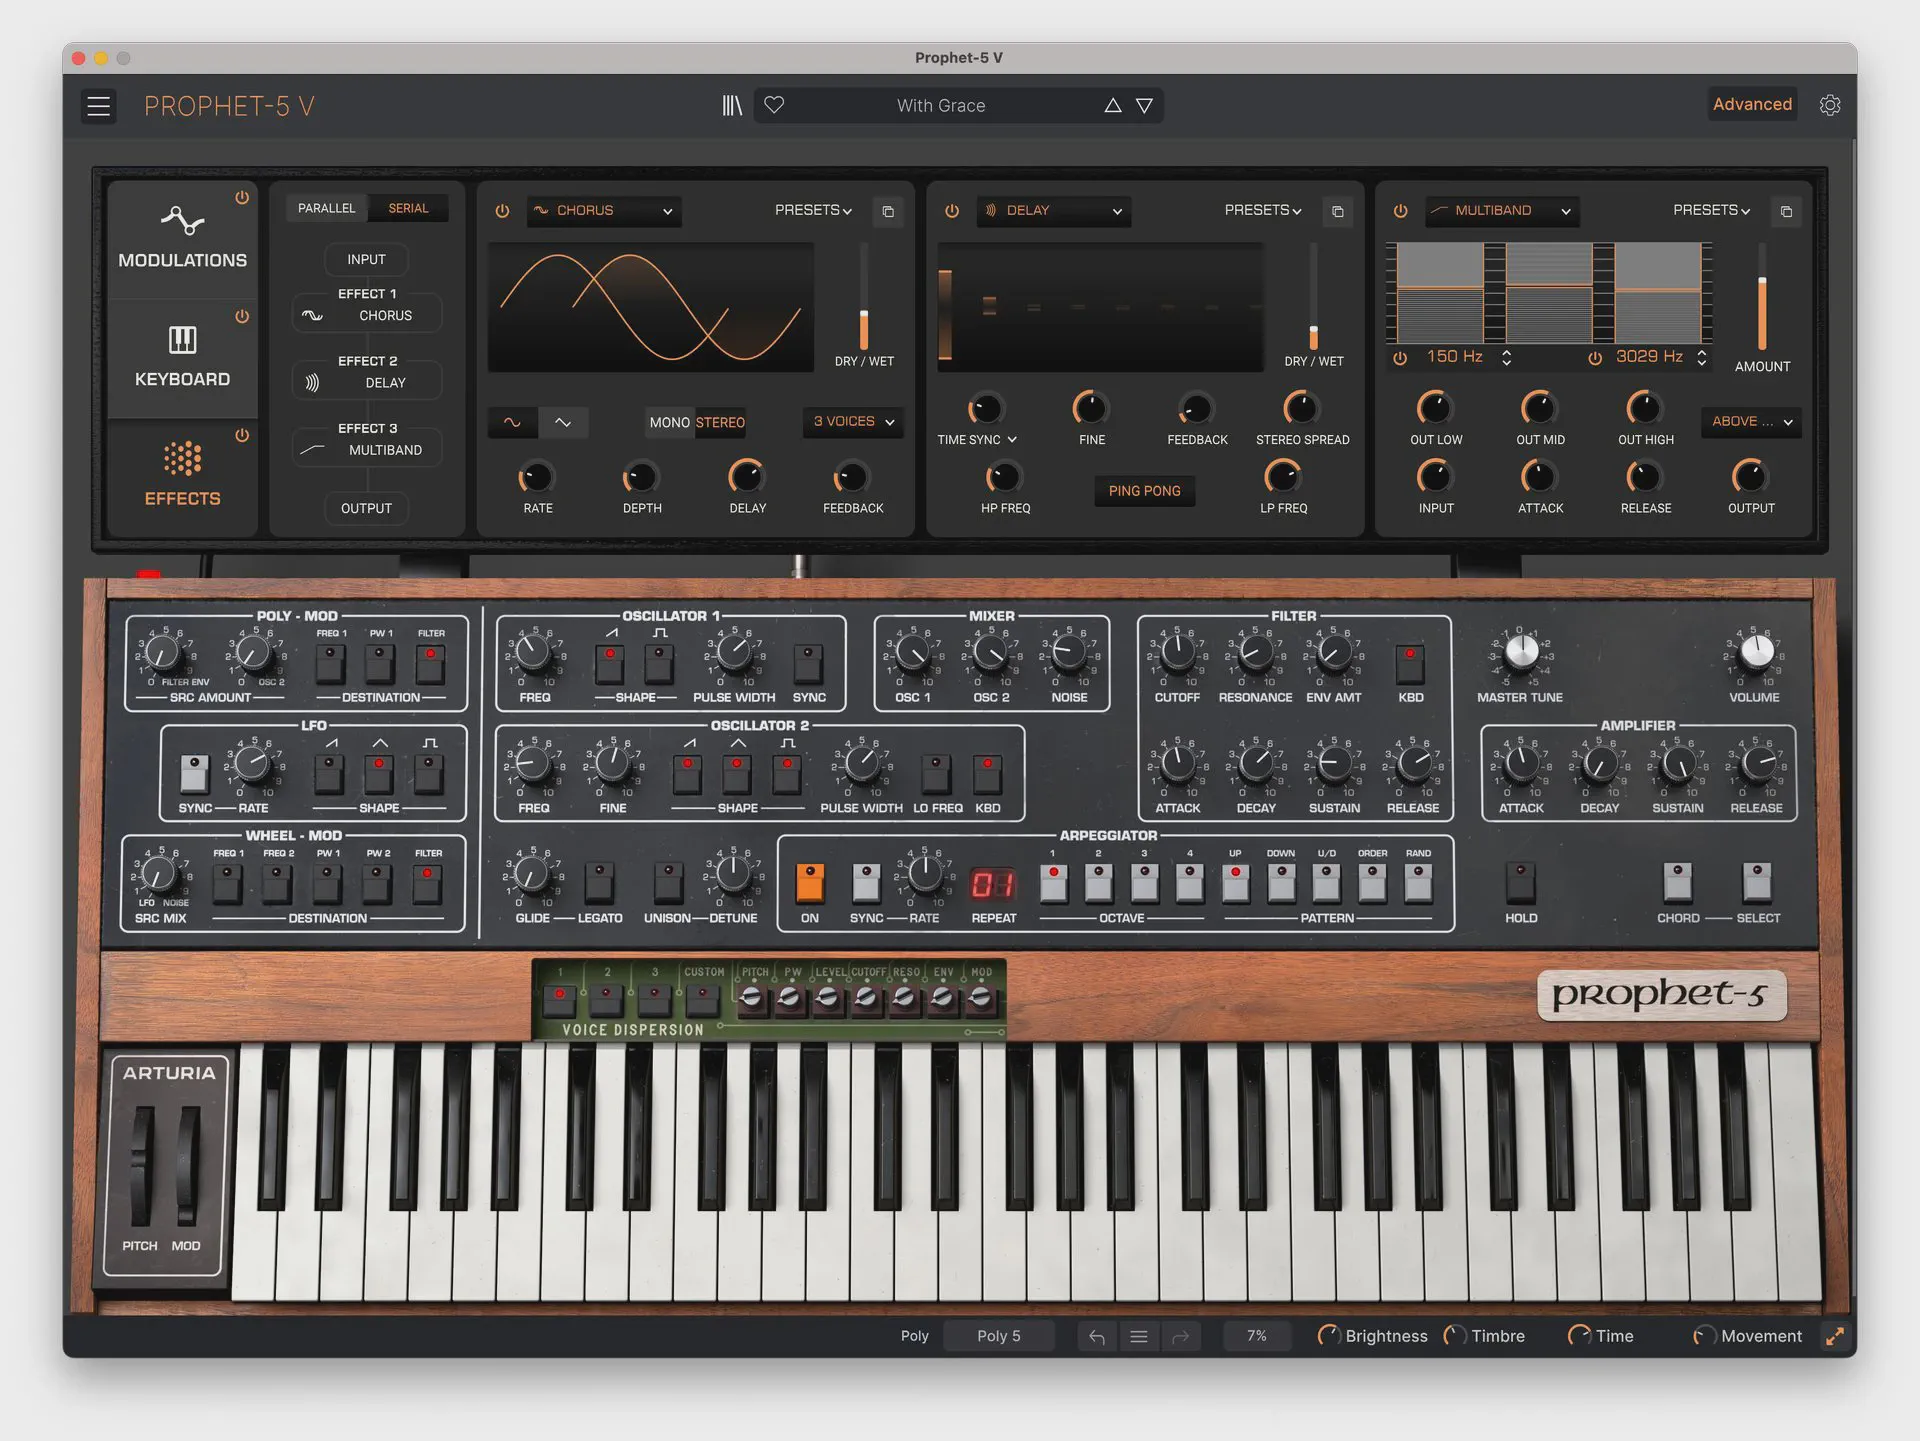Open the preset browser library icon
The image size is (1920, 1441).
[732, 105]
